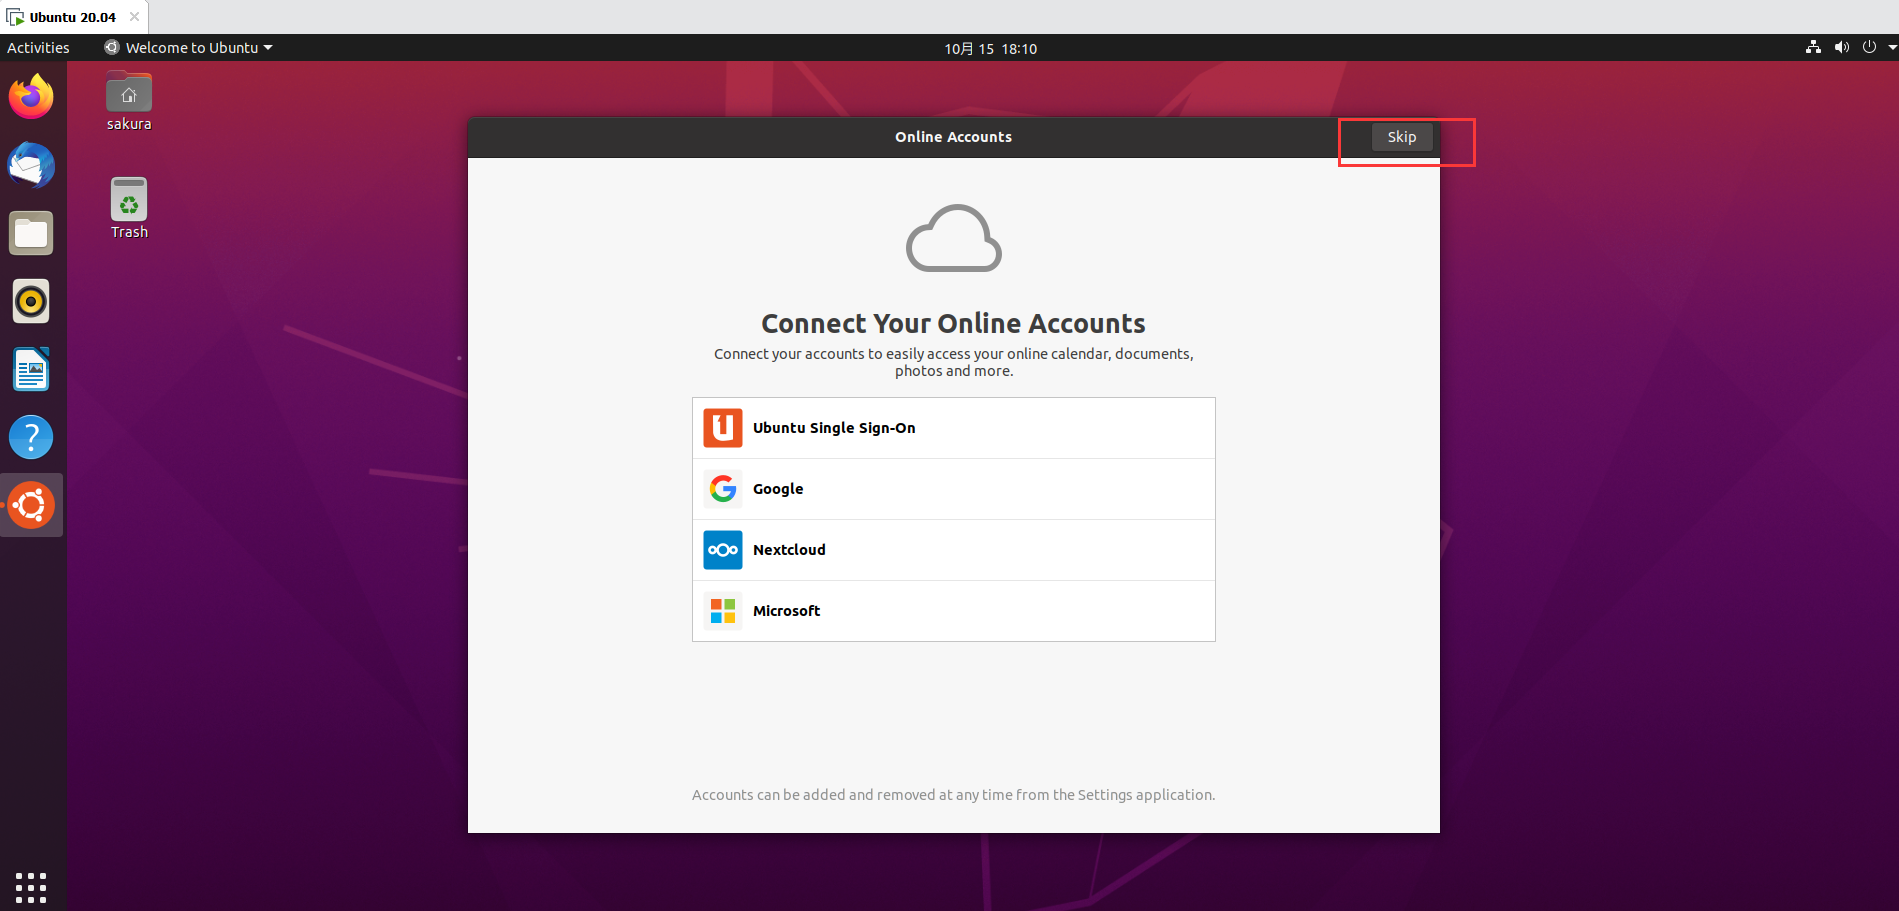Image resolution: width=1899 pixels, height=911 pixels.
Task: Open the sakura home folder icon
Action: click(129, 101)
